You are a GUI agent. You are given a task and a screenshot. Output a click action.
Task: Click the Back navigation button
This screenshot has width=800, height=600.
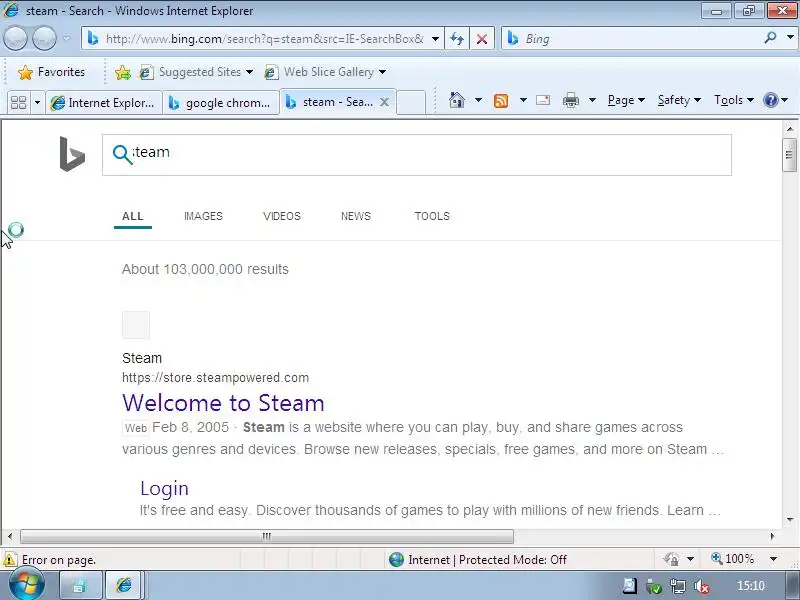tap(15, 38)
